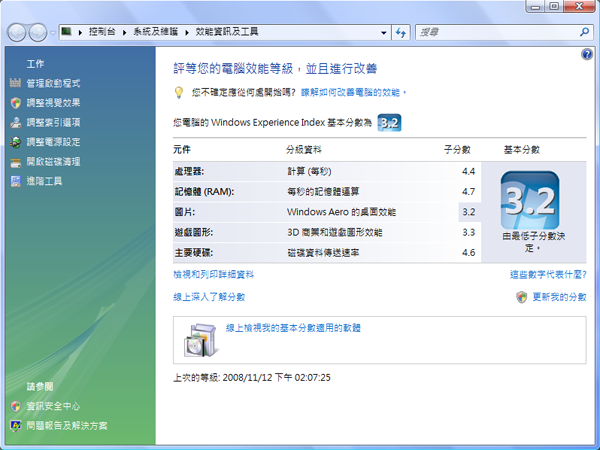Select the 效能資訊及工具 breadcrumb

coord(227,32)
